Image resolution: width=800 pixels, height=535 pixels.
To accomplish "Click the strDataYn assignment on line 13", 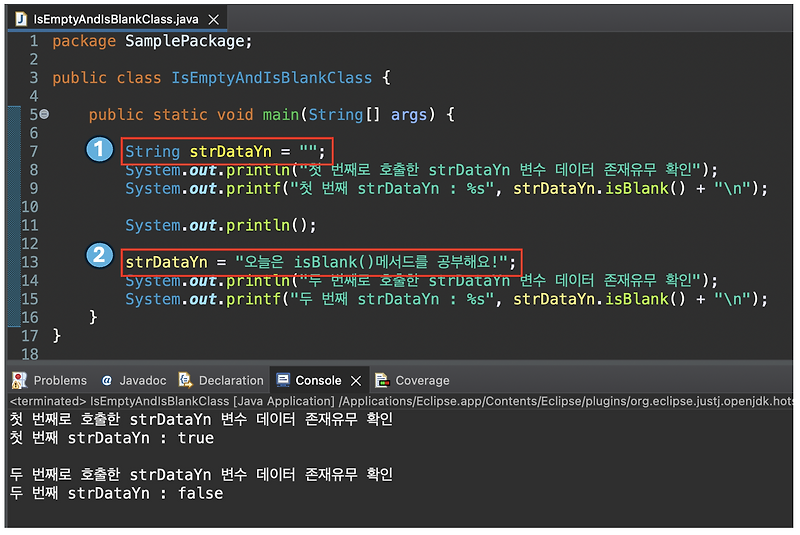I will (x=320, y=263).
